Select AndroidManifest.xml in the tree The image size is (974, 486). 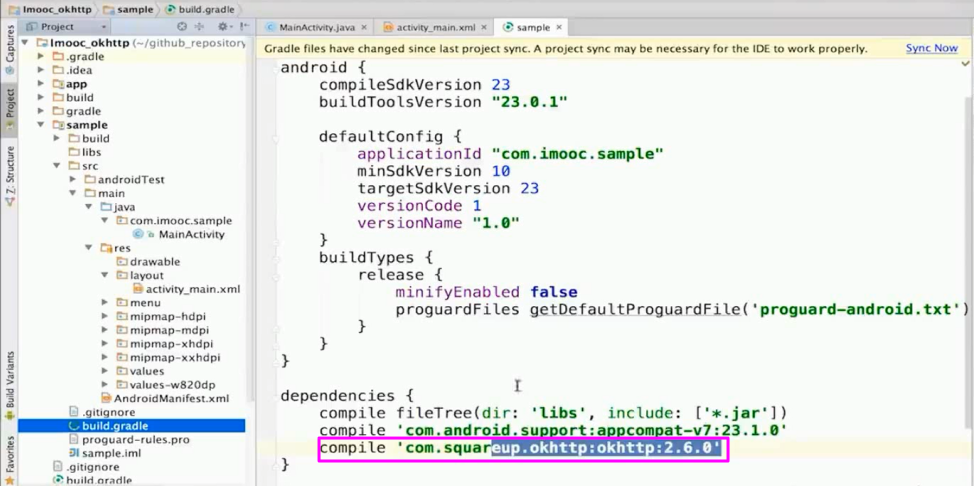[x=171, y=398]
